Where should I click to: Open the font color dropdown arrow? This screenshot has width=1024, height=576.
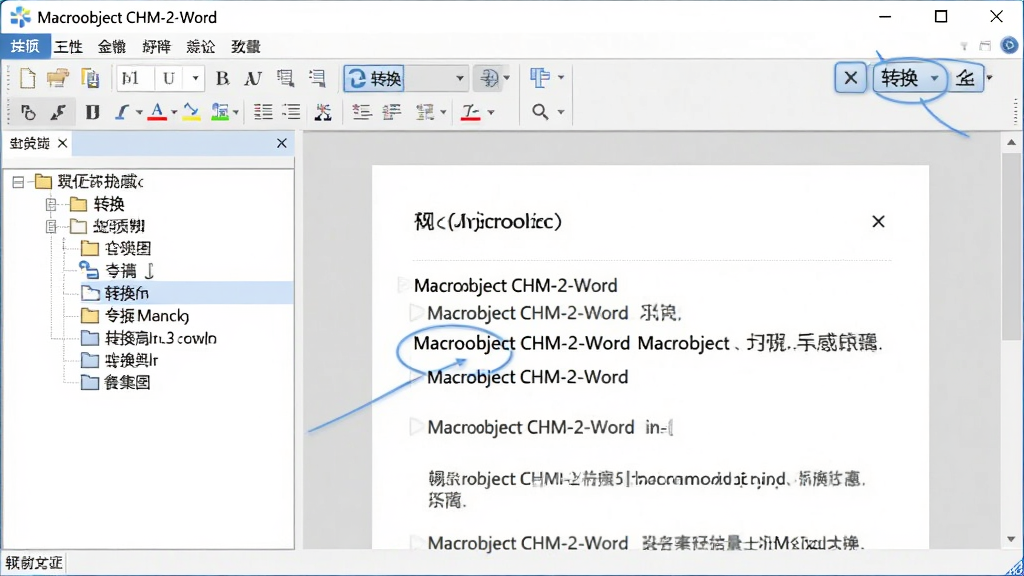(x=174, y=112)
